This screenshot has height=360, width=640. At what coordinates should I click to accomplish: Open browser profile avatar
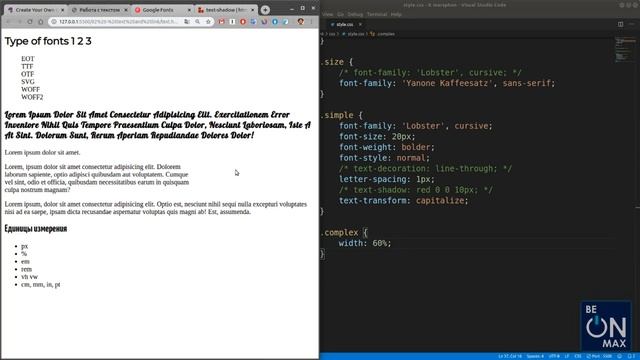click(301, 22)
